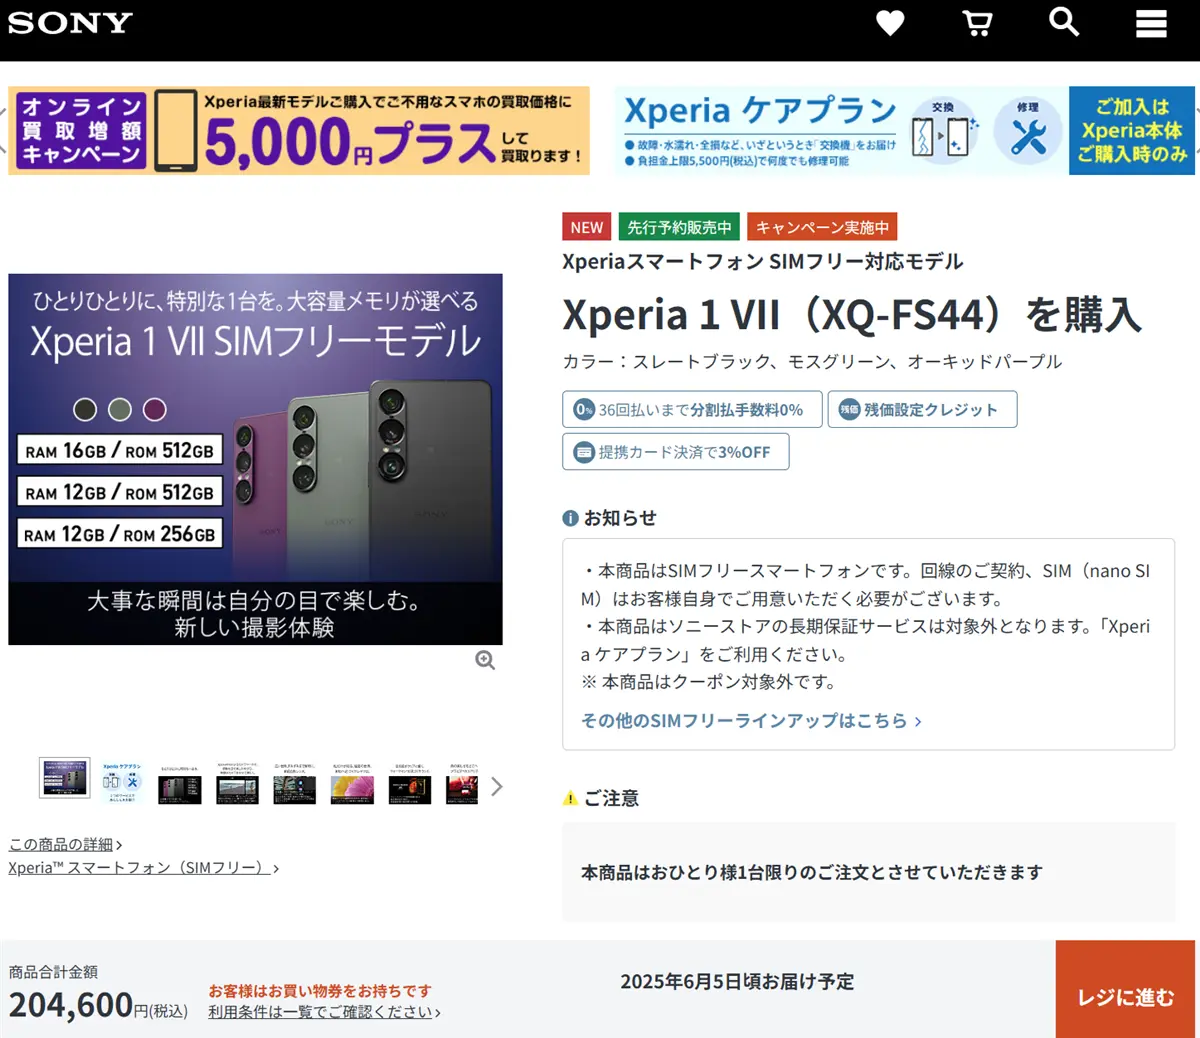This screenshot has width=1200, height=1038.
Task: Click 利用条件は一覧でご確認ください link
Action: point(324,1012)
